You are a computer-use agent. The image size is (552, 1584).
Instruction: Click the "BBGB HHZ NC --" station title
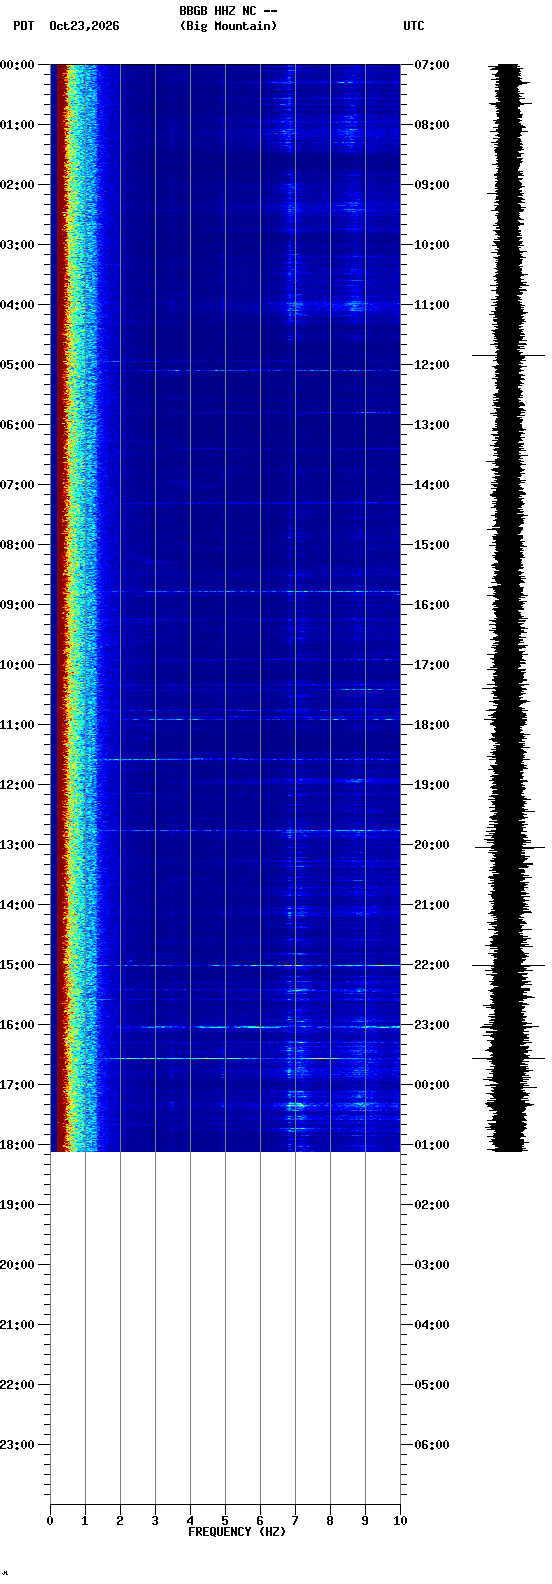coord(228,11)
